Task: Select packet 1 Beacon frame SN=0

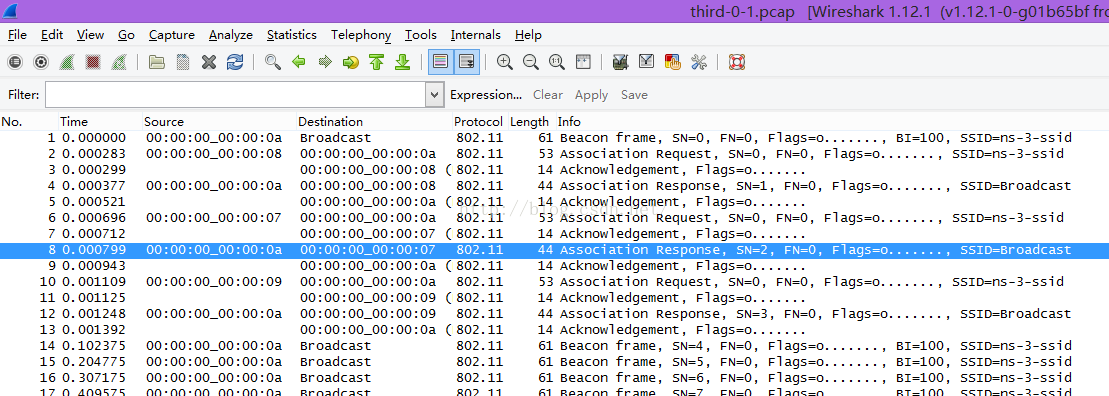Action: coord(554,138)
